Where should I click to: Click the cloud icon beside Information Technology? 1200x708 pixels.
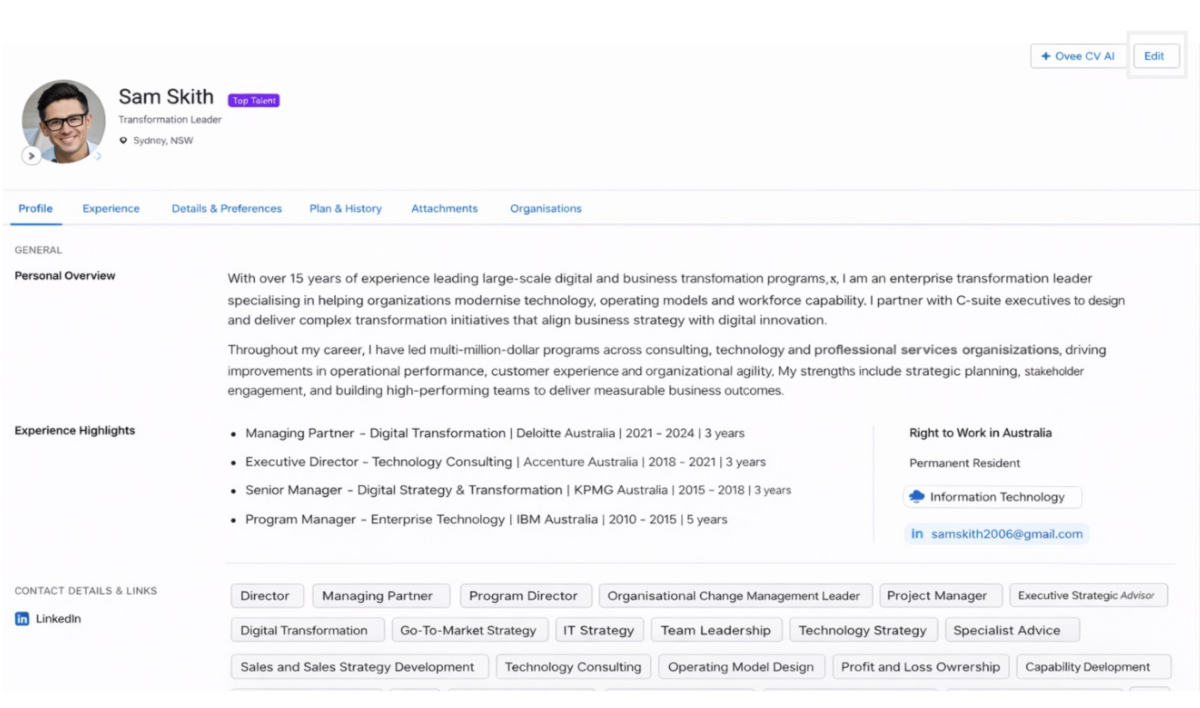pos(917,497)
